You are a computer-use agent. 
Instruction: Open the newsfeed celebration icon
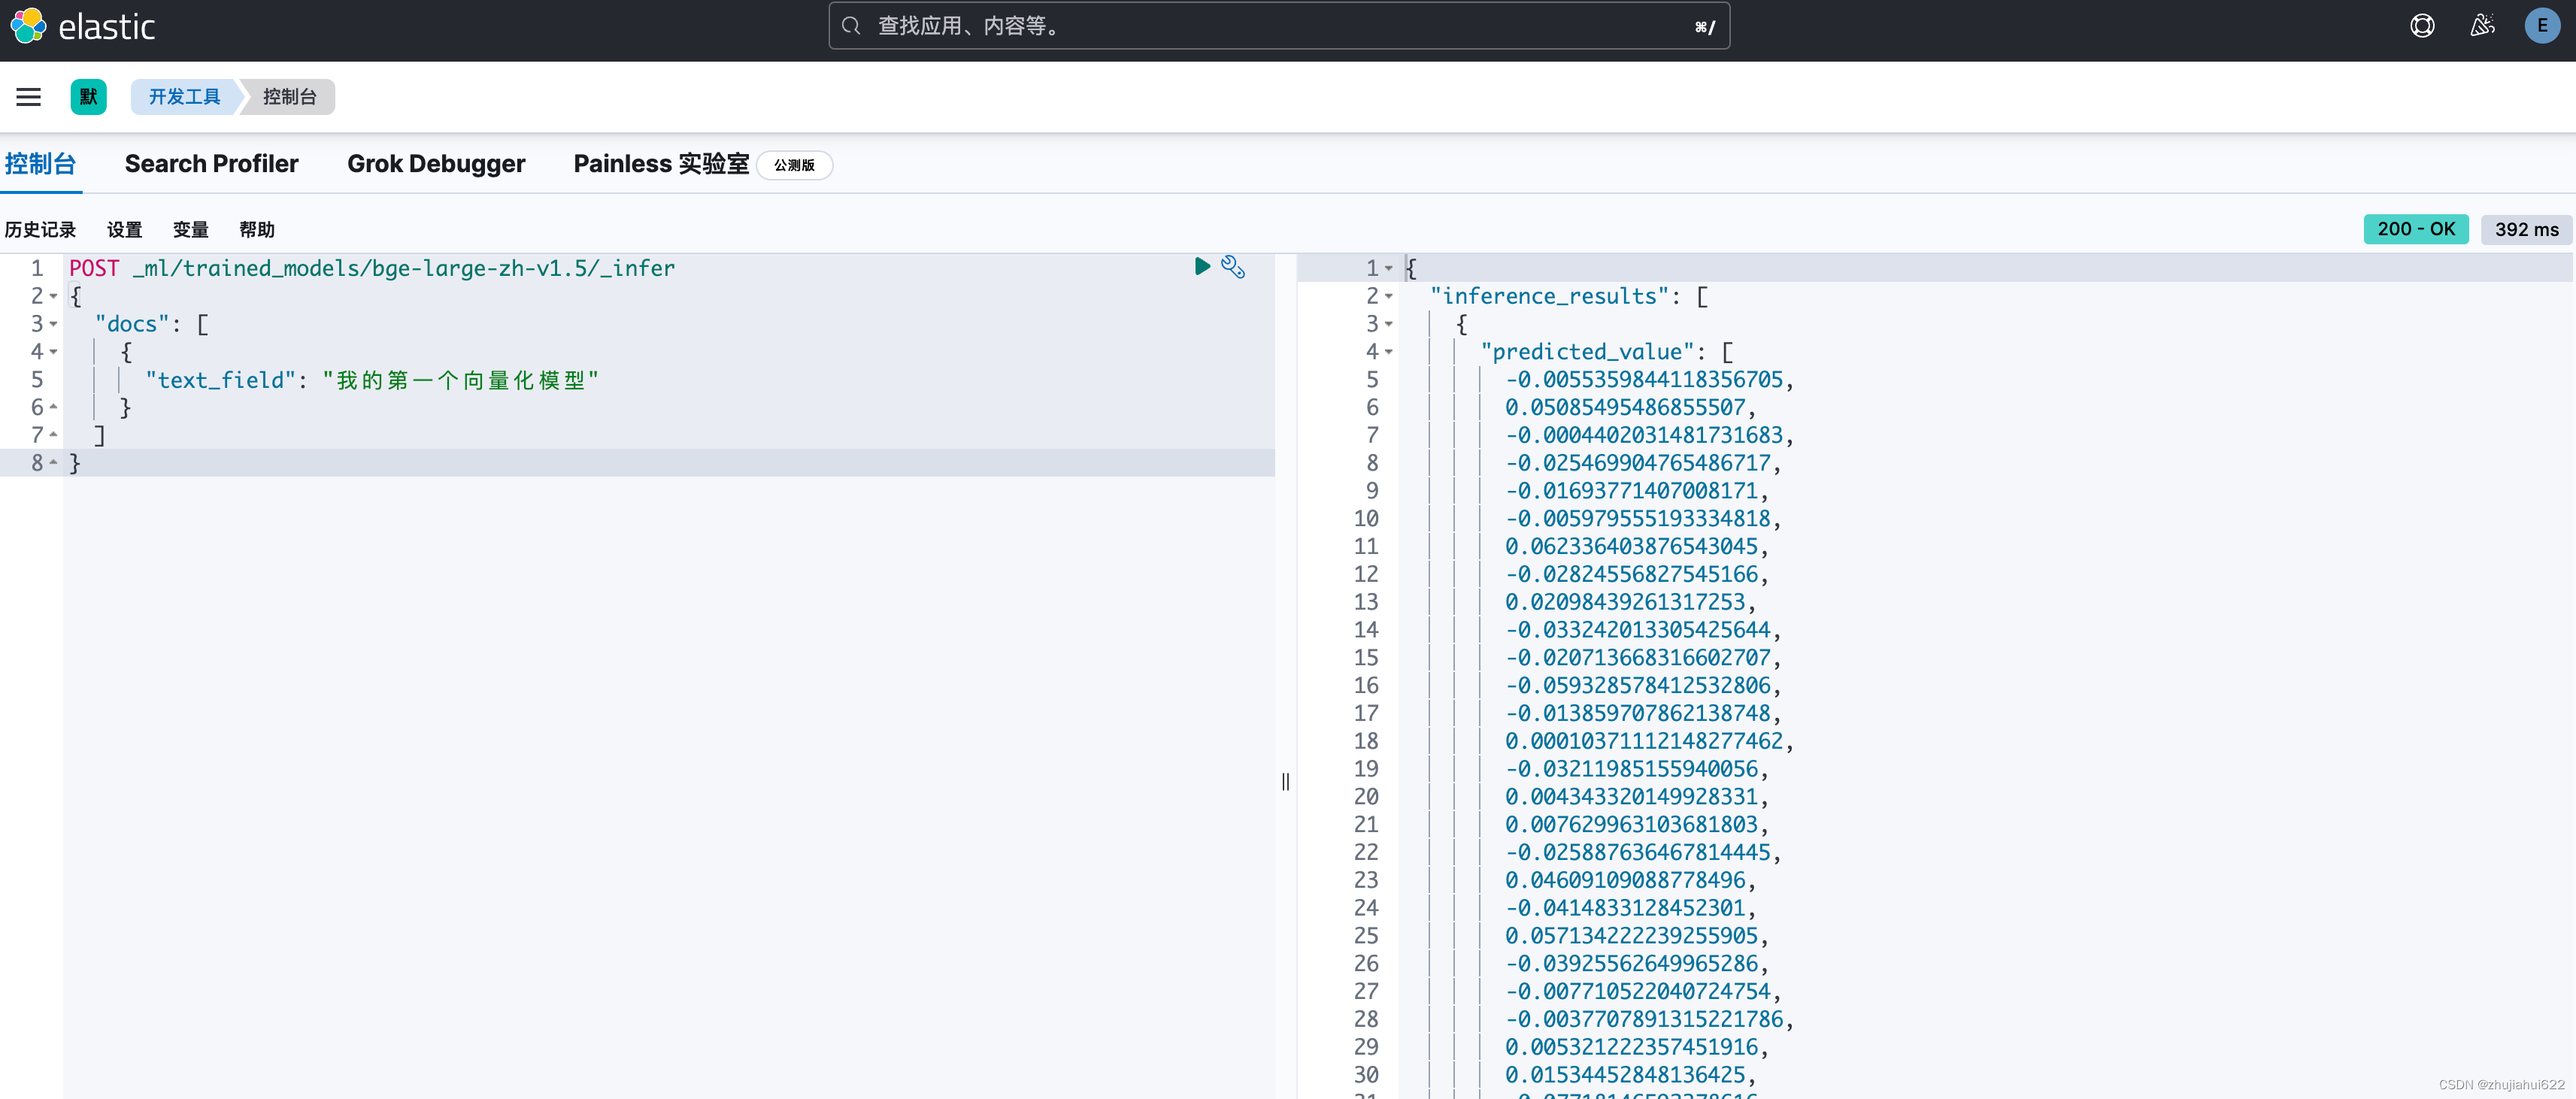[x=2482, y=26]
